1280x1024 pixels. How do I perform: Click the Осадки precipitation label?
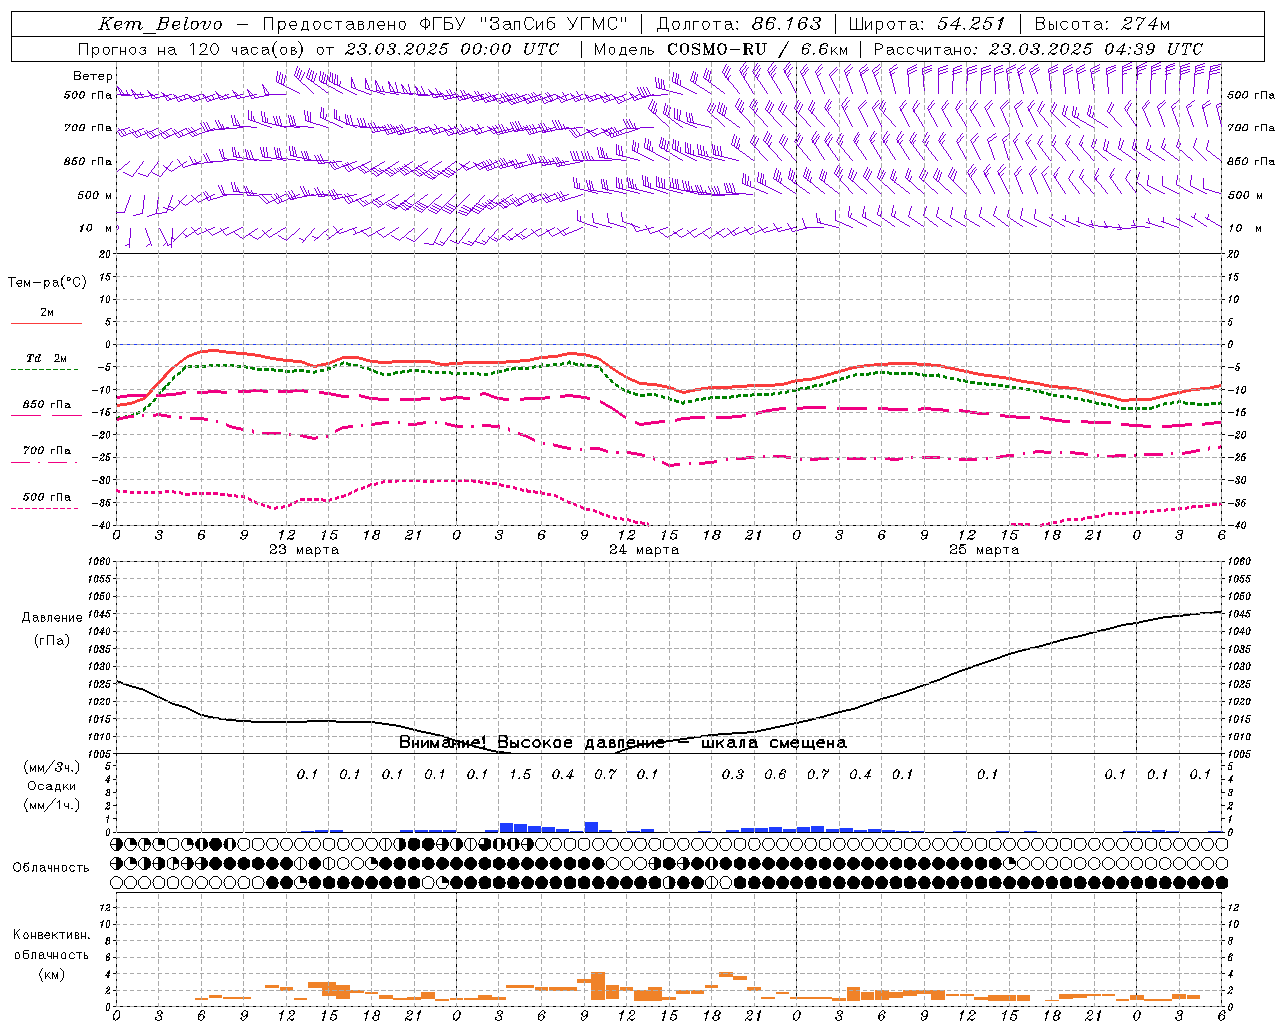(x=52, y=786)
